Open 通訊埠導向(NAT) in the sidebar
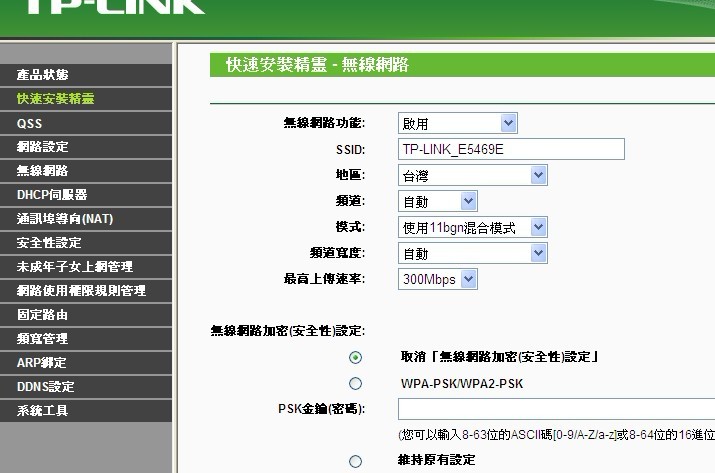Image resolution: width=715 pixels, height=473 pixels. point(86,219)
